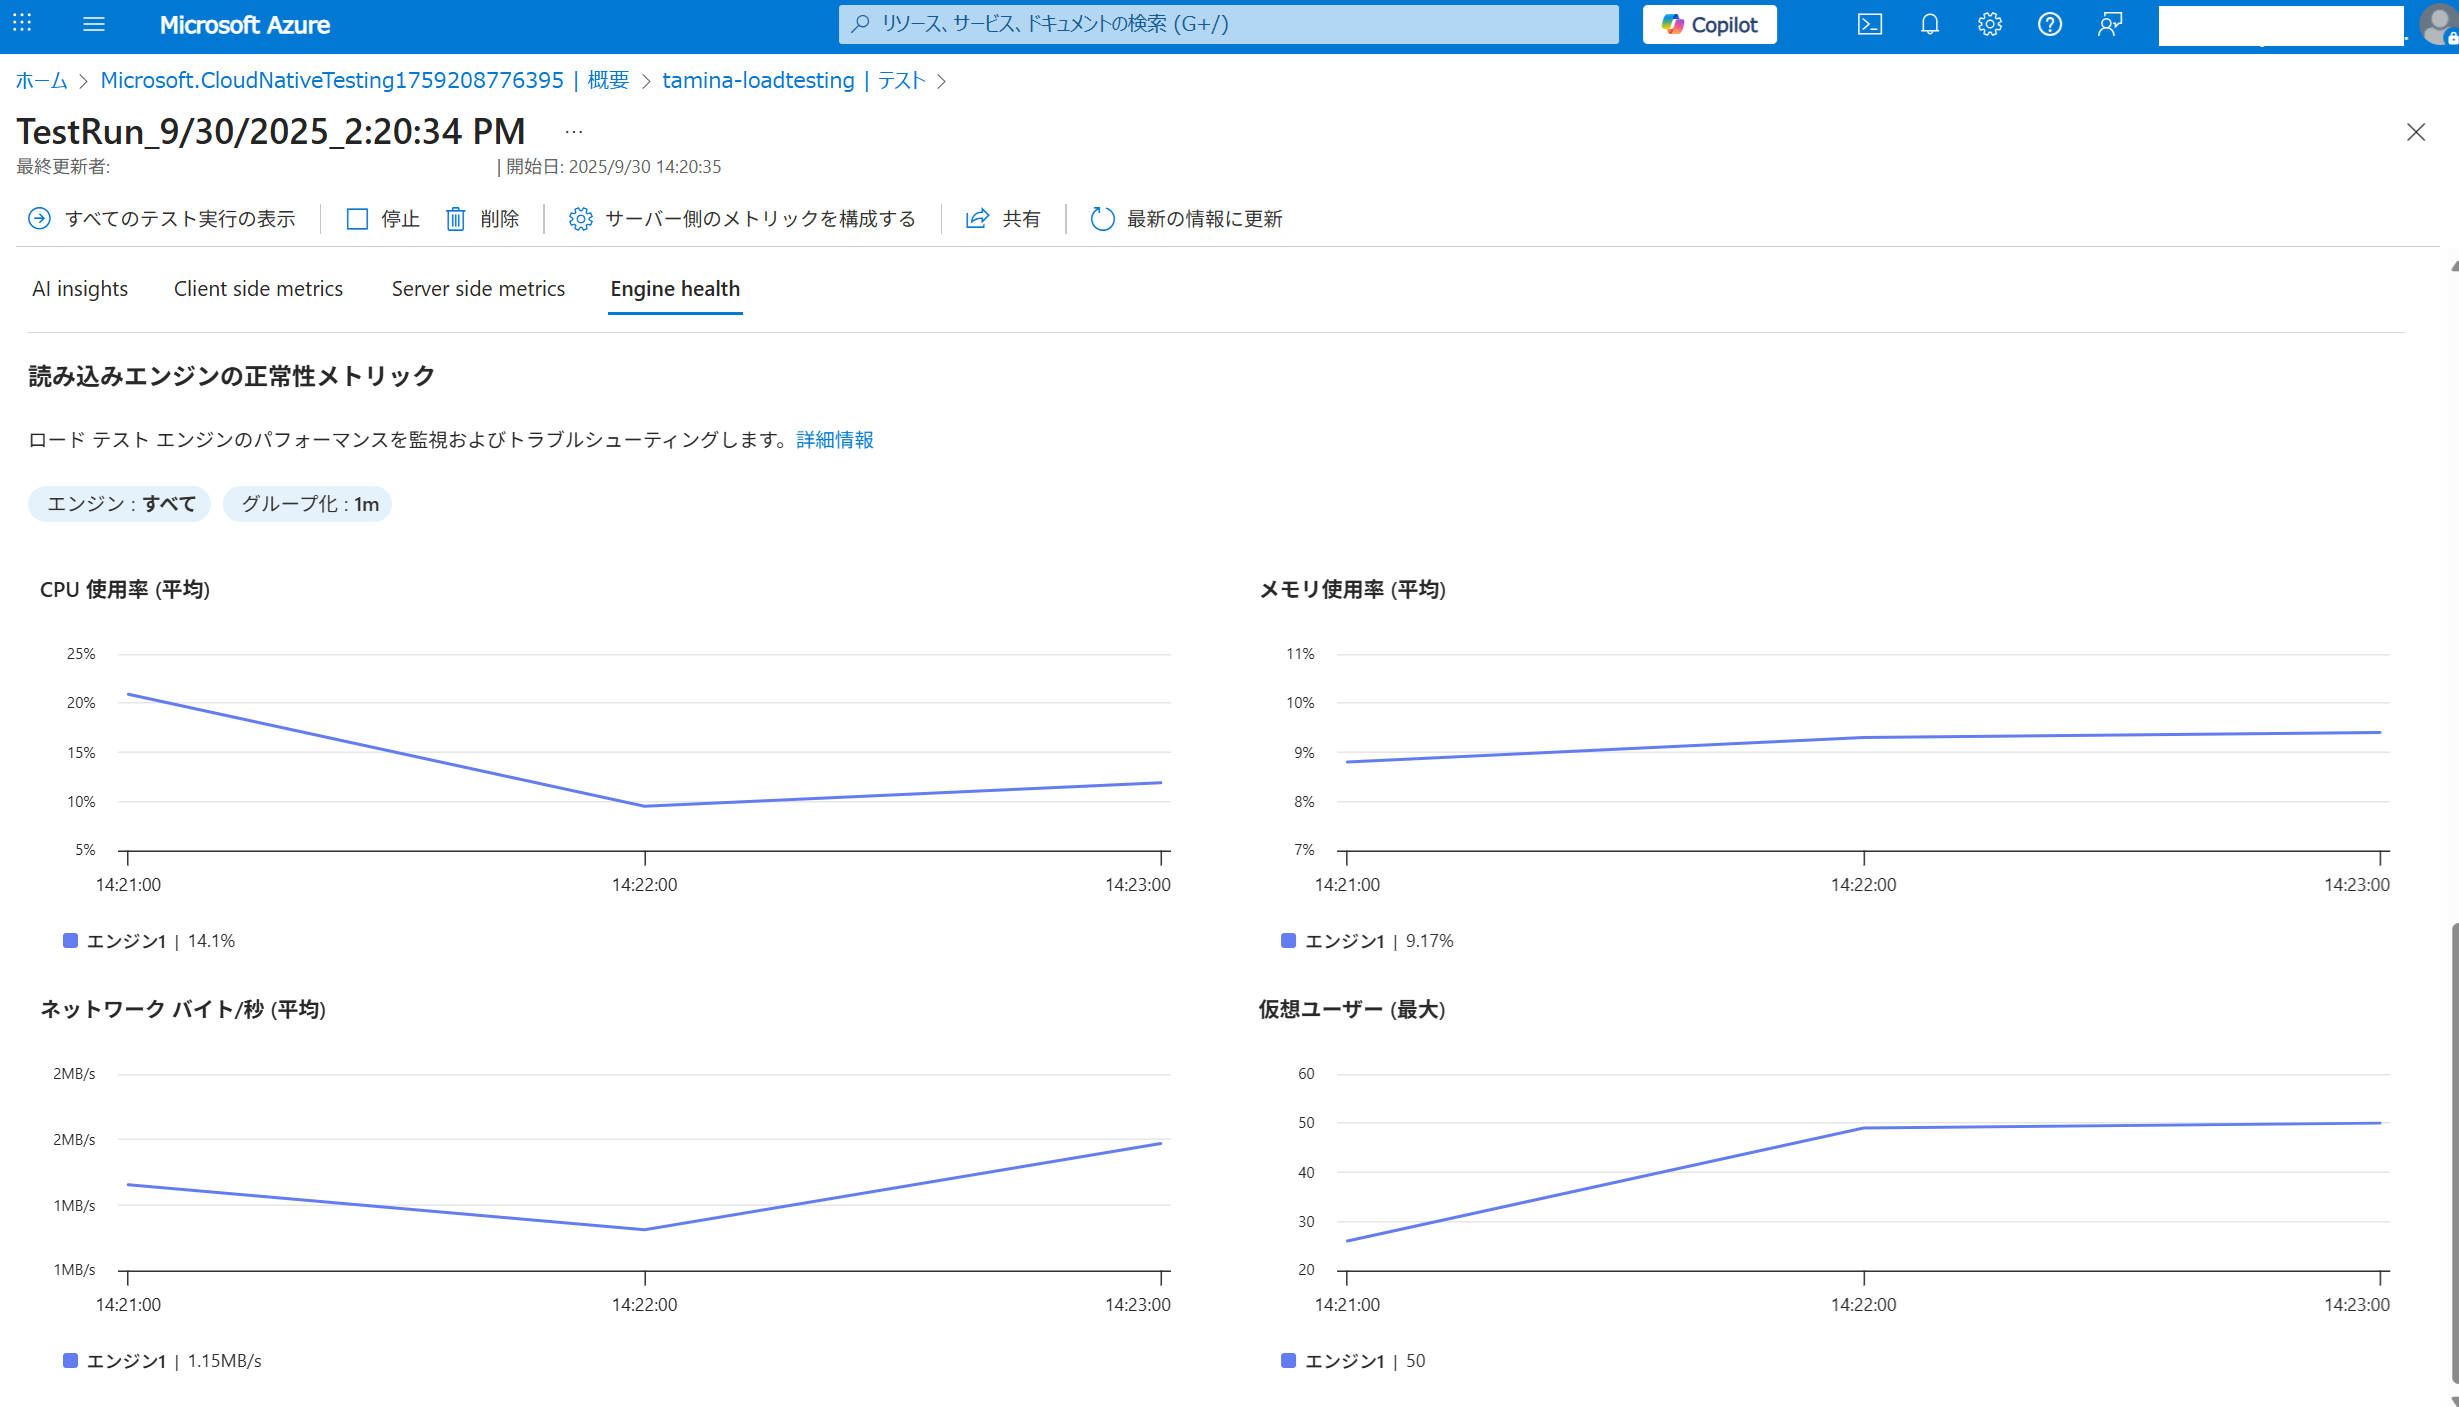Open the portal hamburger menu

point(94,25)
